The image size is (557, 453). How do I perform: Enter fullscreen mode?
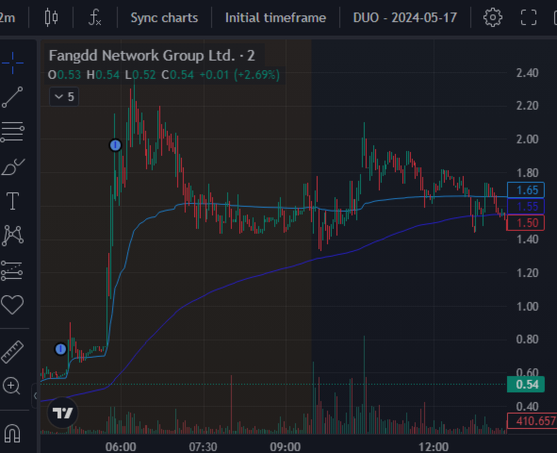click(x=528, y=17)
